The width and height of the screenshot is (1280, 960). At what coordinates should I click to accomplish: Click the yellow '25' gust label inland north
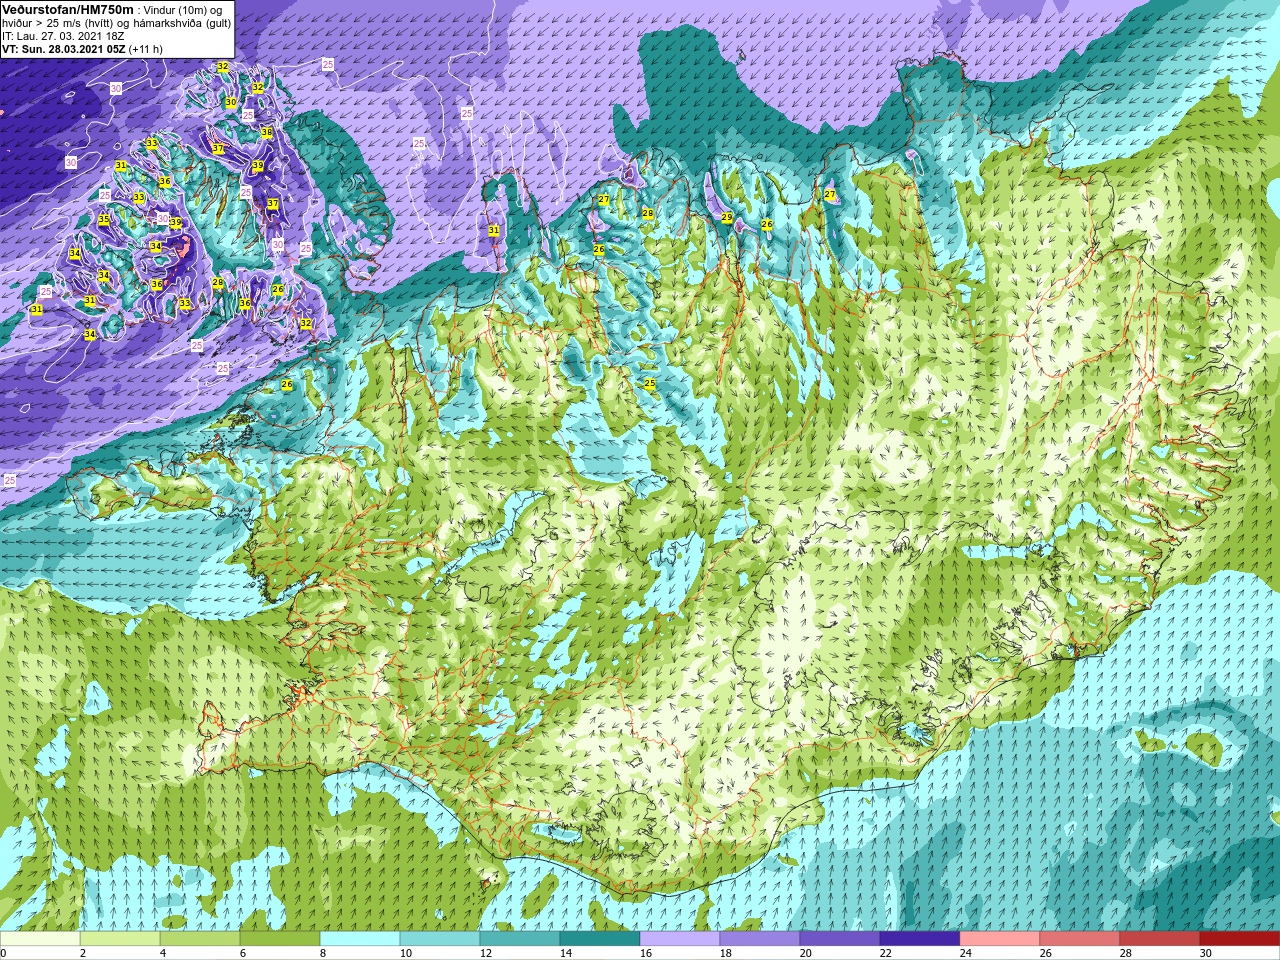(649, 383)
